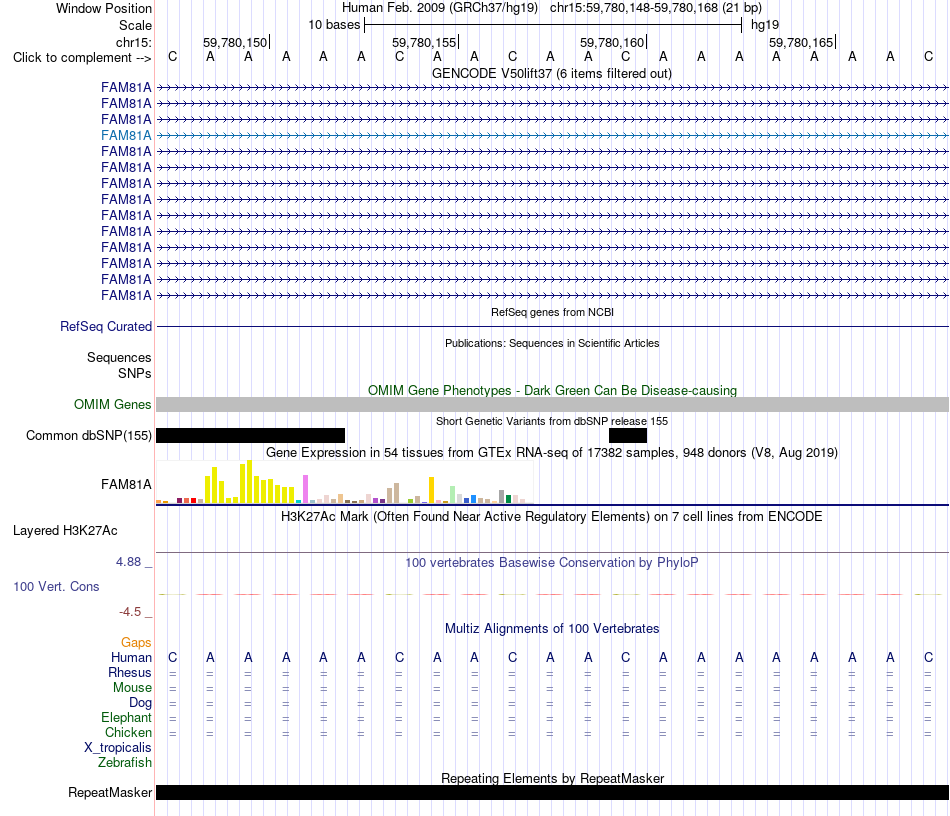950x816 pixels.
Task: Select the Chicken alignment row label
Action: [128, 732]
